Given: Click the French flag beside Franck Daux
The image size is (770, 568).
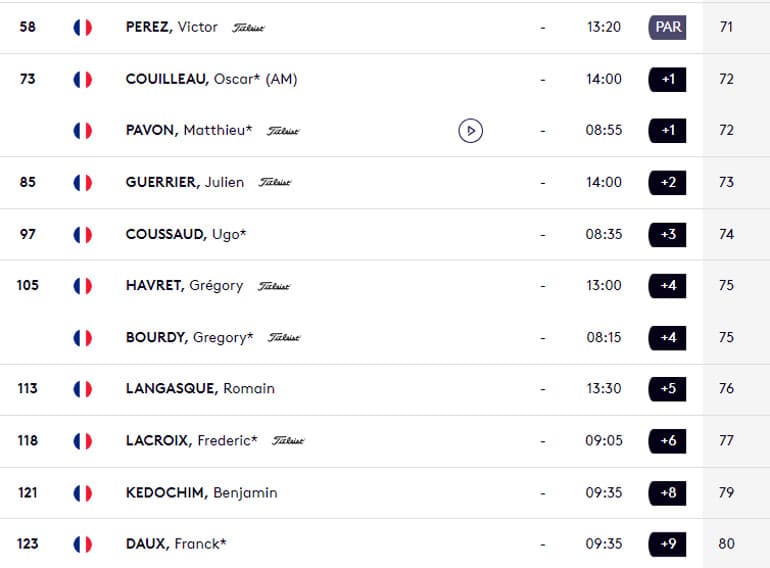Looking at the screenshot, I should coord(82,544).
